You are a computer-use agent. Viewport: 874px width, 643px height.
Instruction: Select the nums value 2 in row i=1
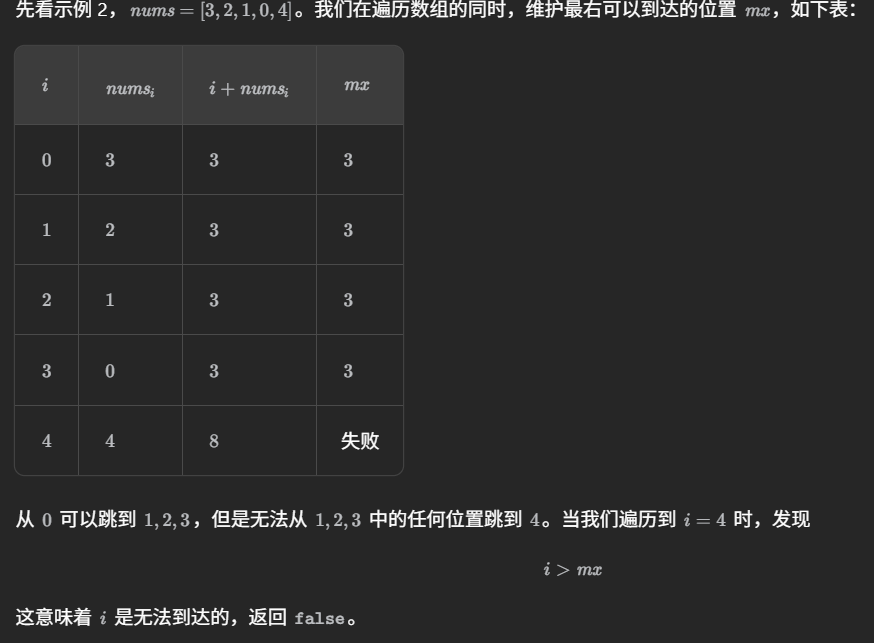click(110, 230)
